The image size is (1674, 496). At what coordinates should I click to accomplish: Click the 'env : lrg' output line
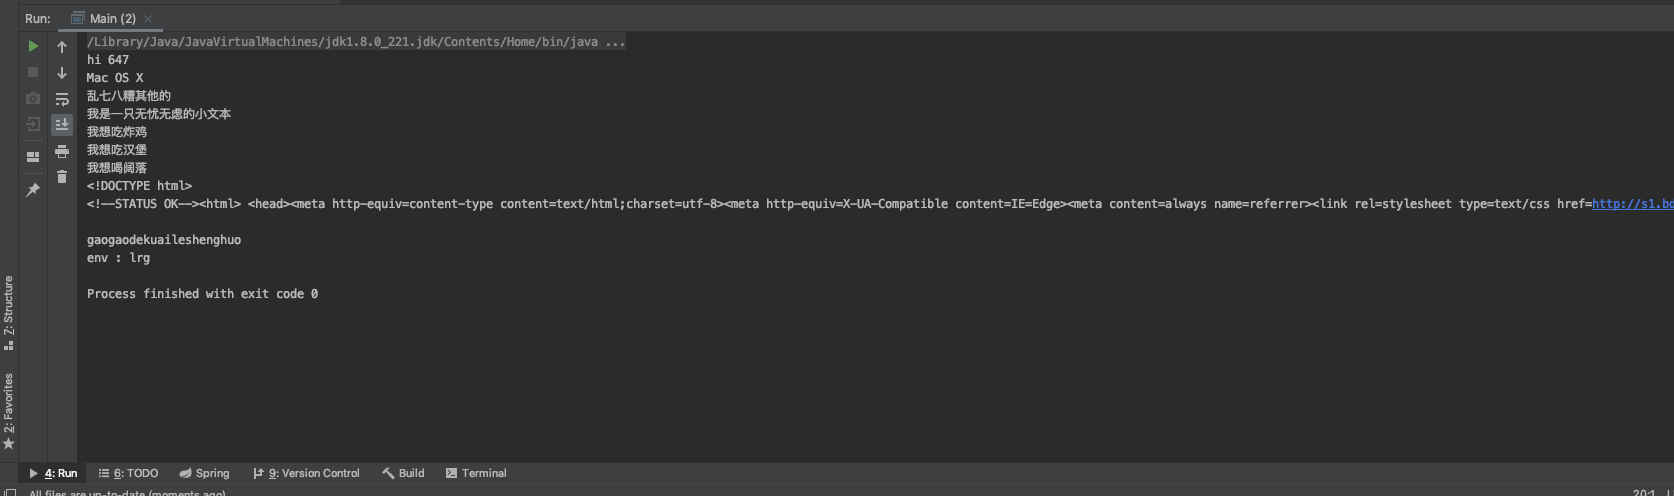(118, 258)
